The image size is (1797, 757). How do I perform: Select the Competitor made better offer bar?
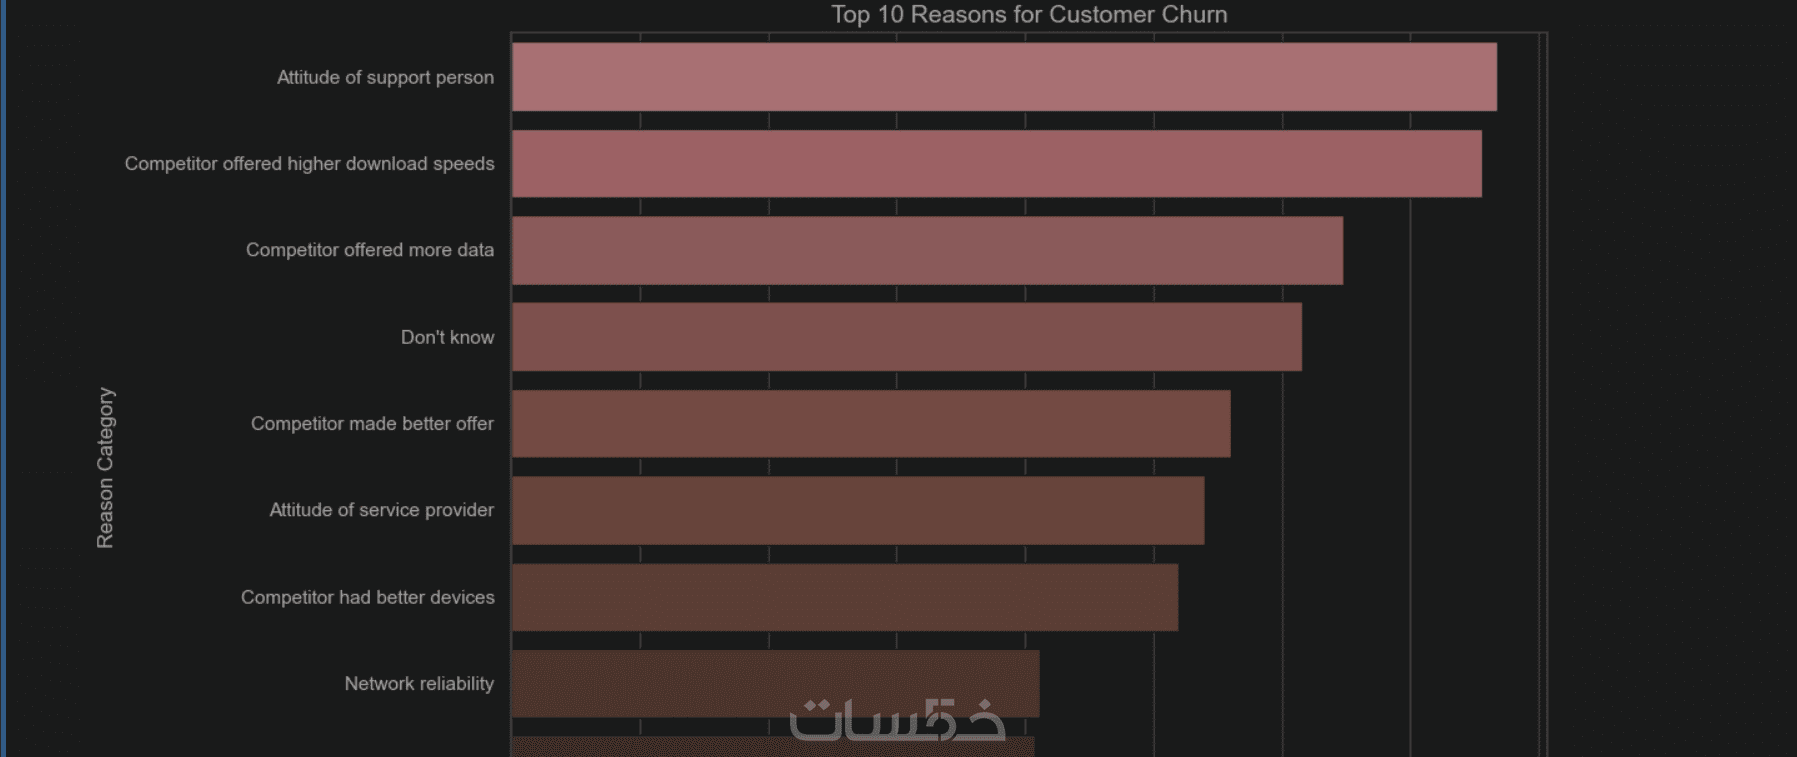tap(870, 424)
